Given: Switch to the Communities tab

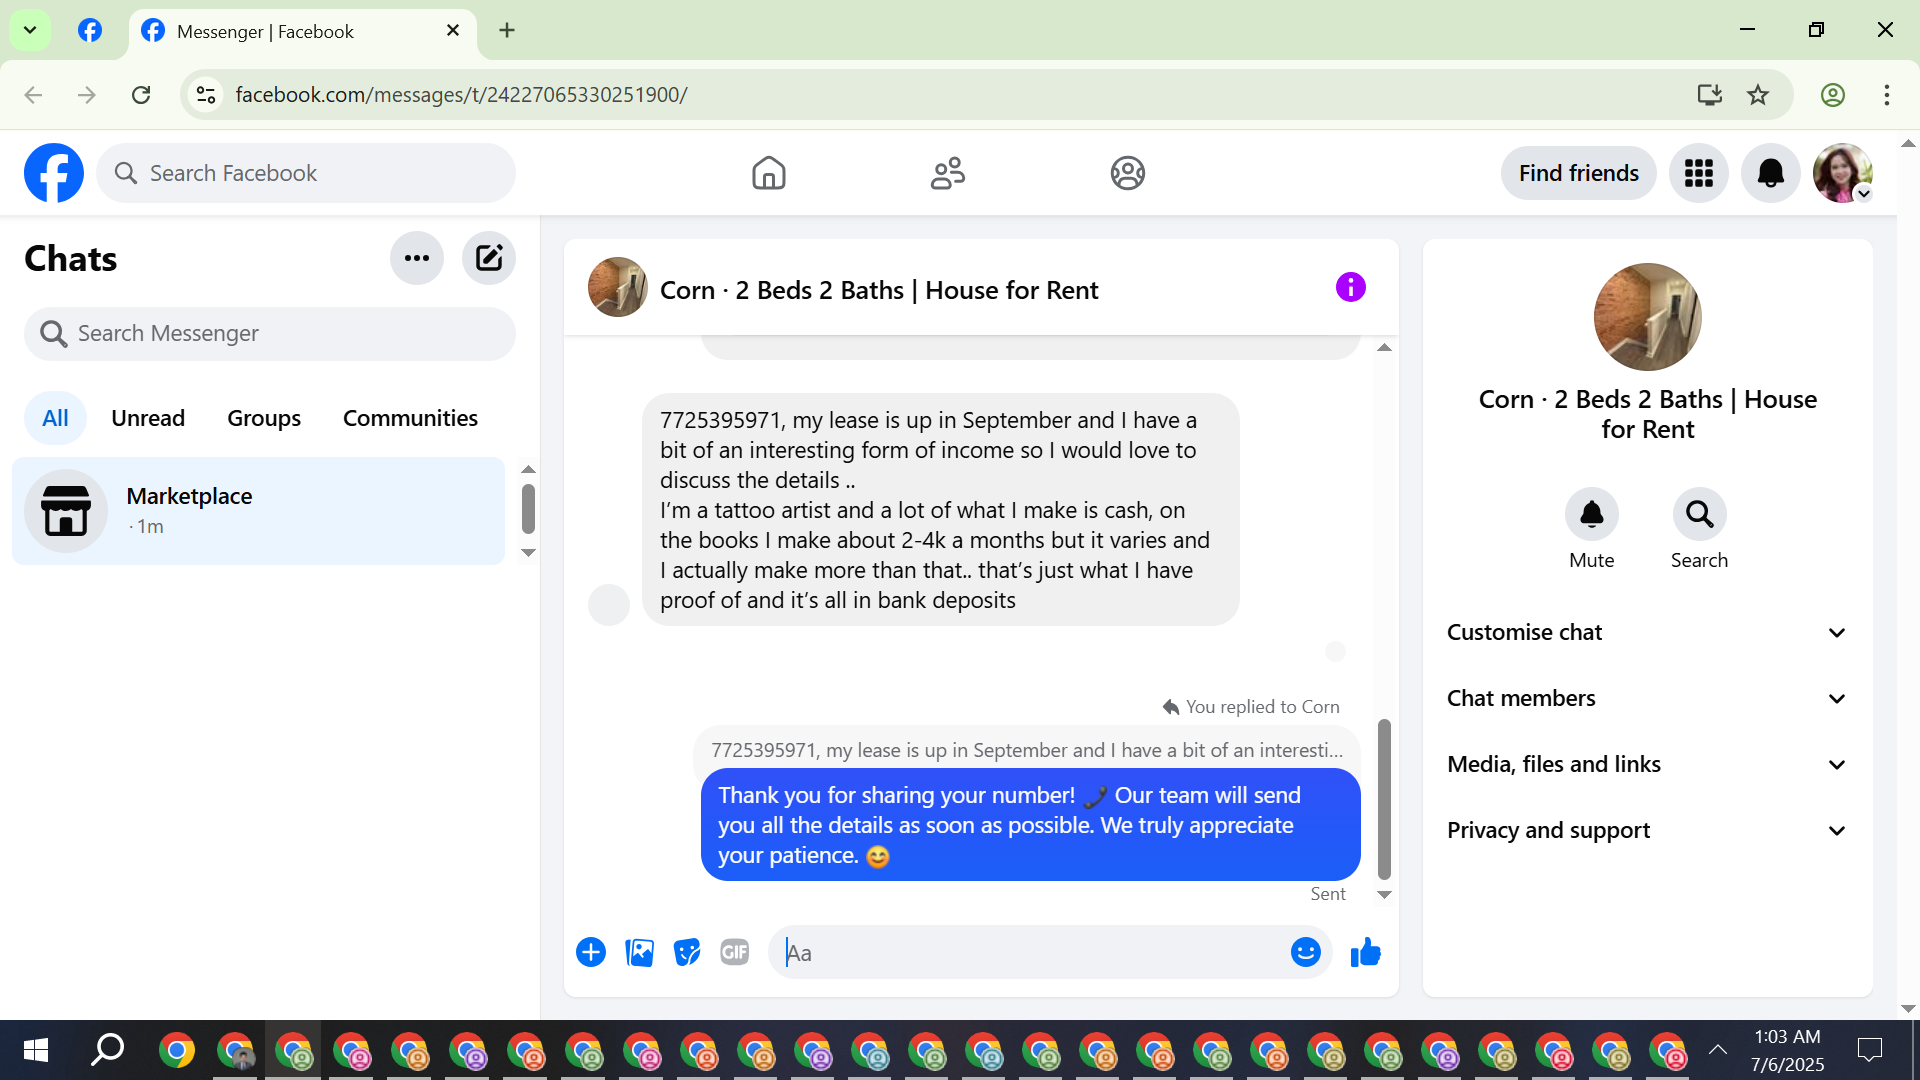Looking at the screenshot, I should pyautogui.click(x=410, y=418).
